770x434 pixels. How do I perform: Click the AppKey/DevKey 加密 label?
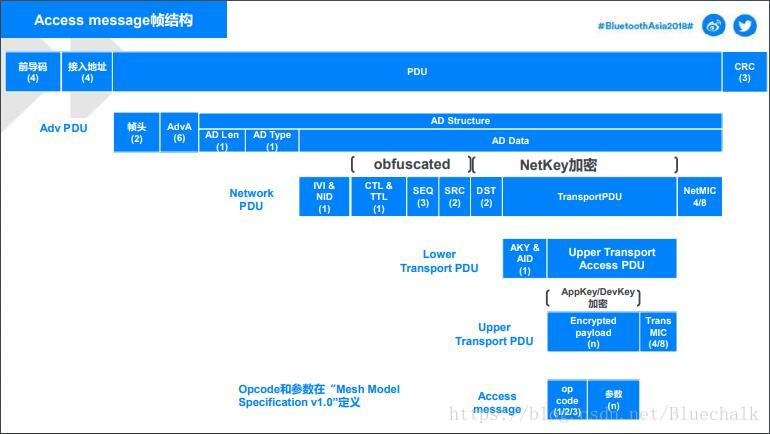click(598, 298)
